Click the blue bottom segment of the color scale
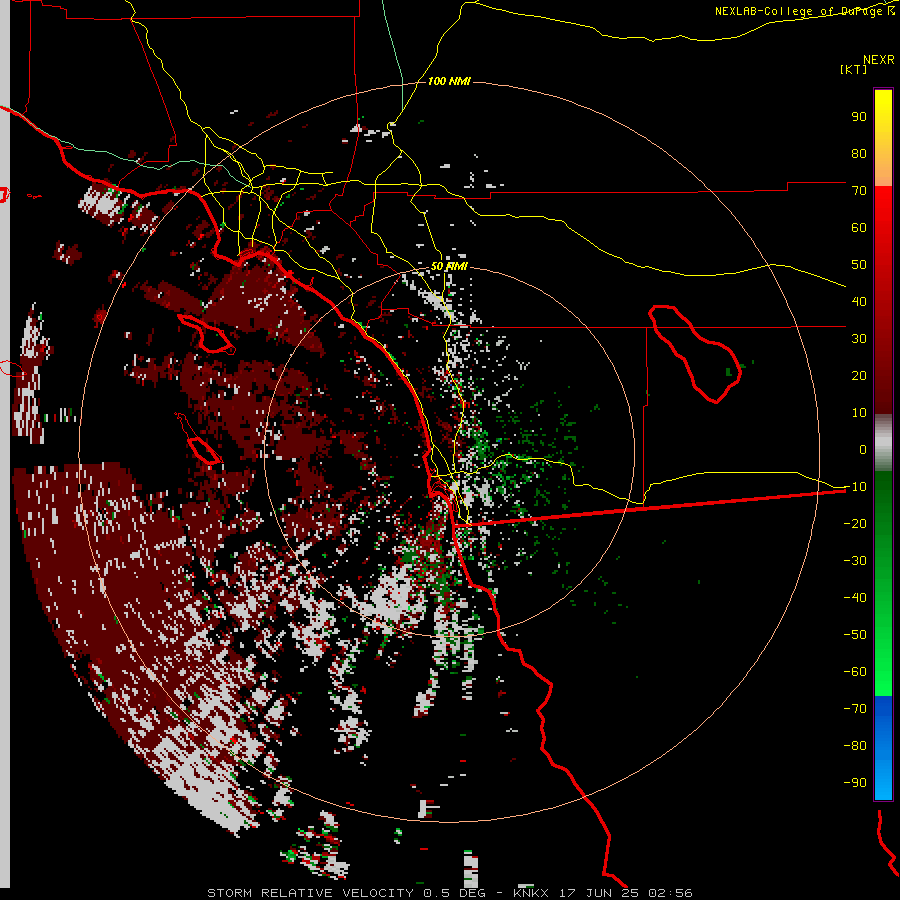Screen dimensions: 900x900 tap(883, 748)
